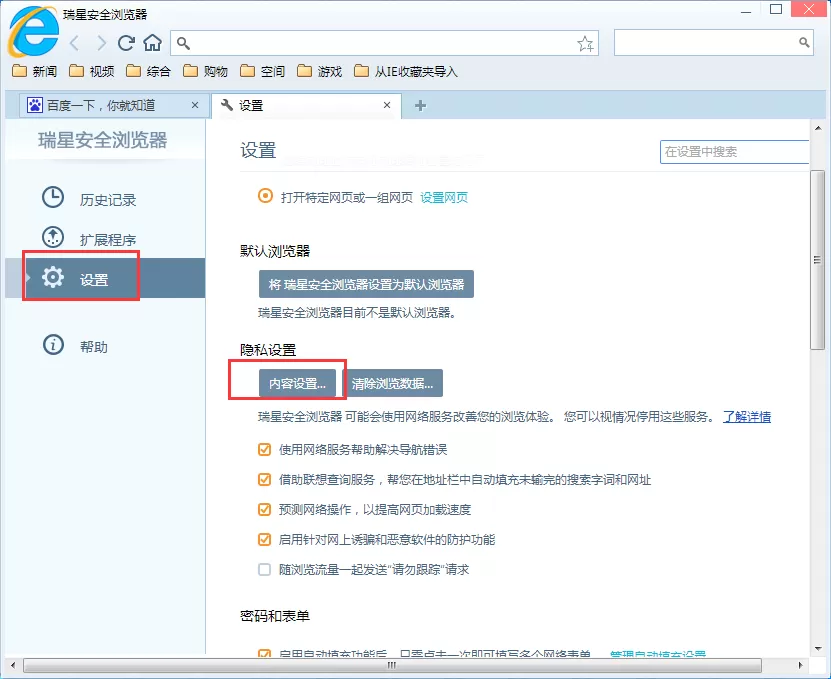Open the 了解详情 link

pos(747,417)
